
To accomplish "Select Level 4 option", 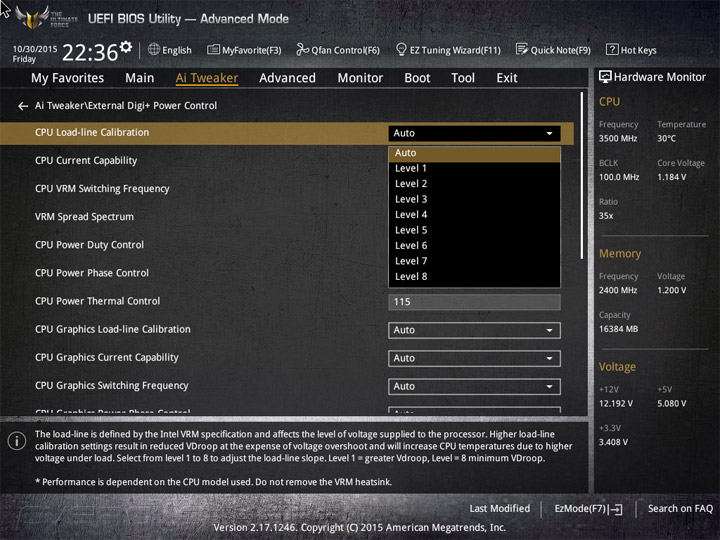I will point(474,215).
